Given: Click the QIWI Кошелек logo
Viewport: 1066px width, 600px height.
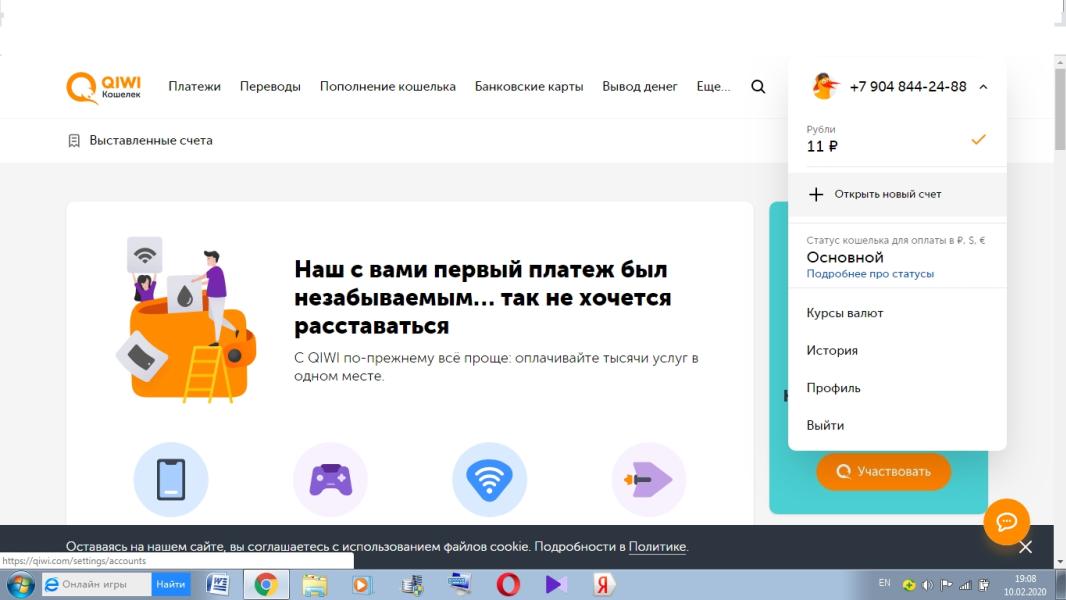Looking at the screenshot, I should click(103, 86).
